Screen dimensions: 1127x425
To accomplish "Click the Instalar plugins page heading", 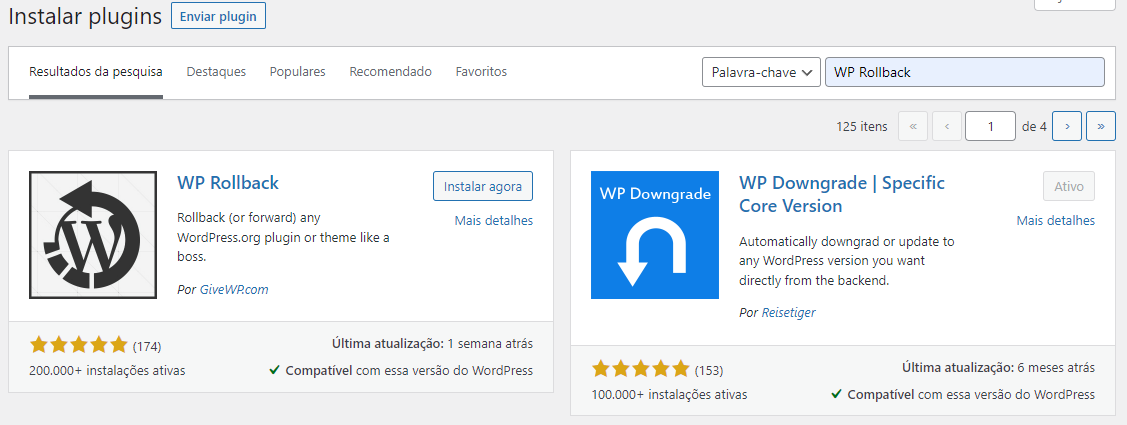I will coord(85,17).
